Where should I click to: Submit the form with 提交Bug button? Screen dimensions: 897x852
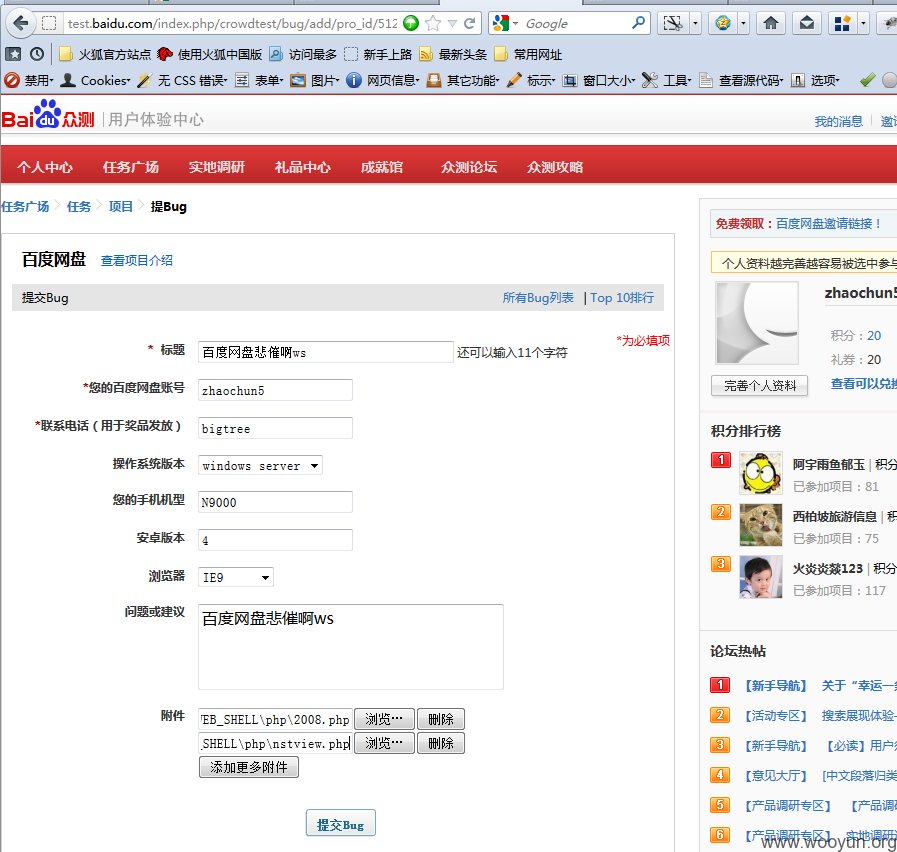pos(340,823)
